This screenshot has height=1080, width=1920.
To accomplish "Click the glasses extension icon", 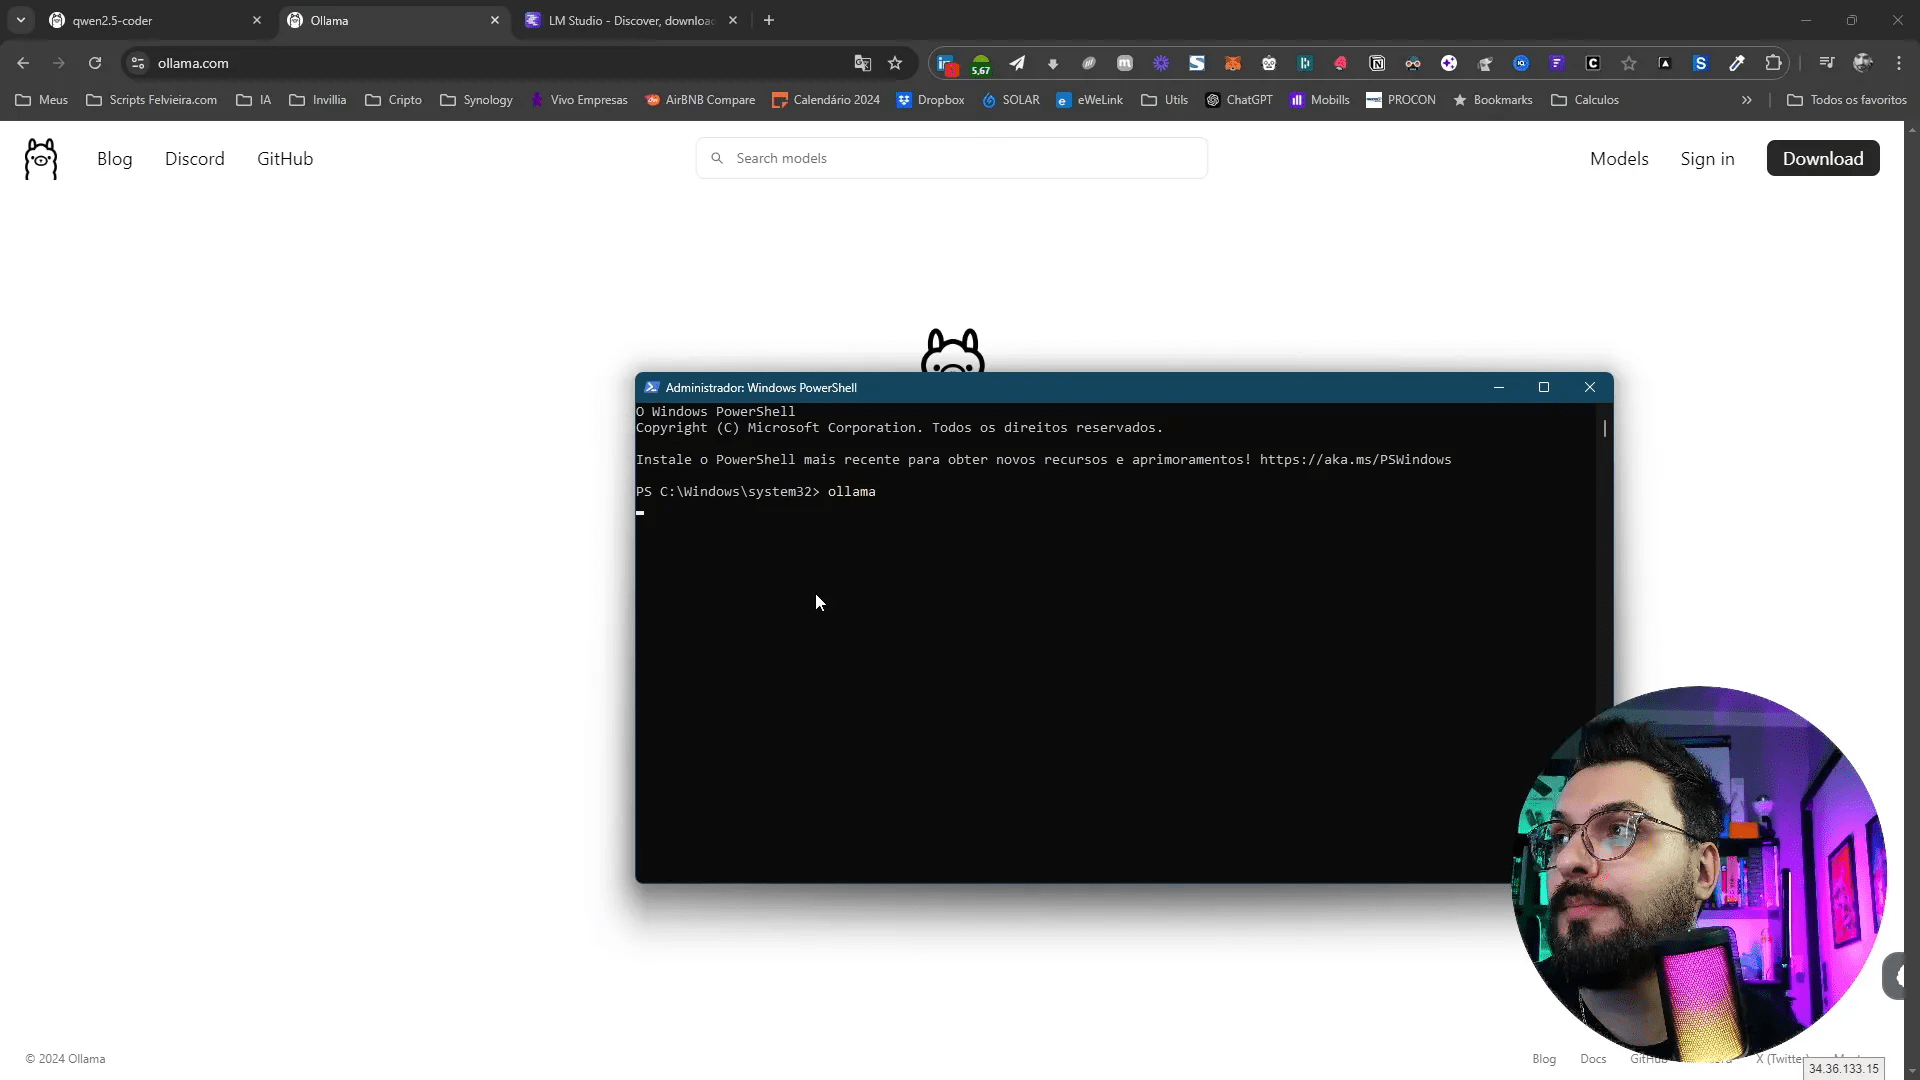I will click(x=1413, y=63).
